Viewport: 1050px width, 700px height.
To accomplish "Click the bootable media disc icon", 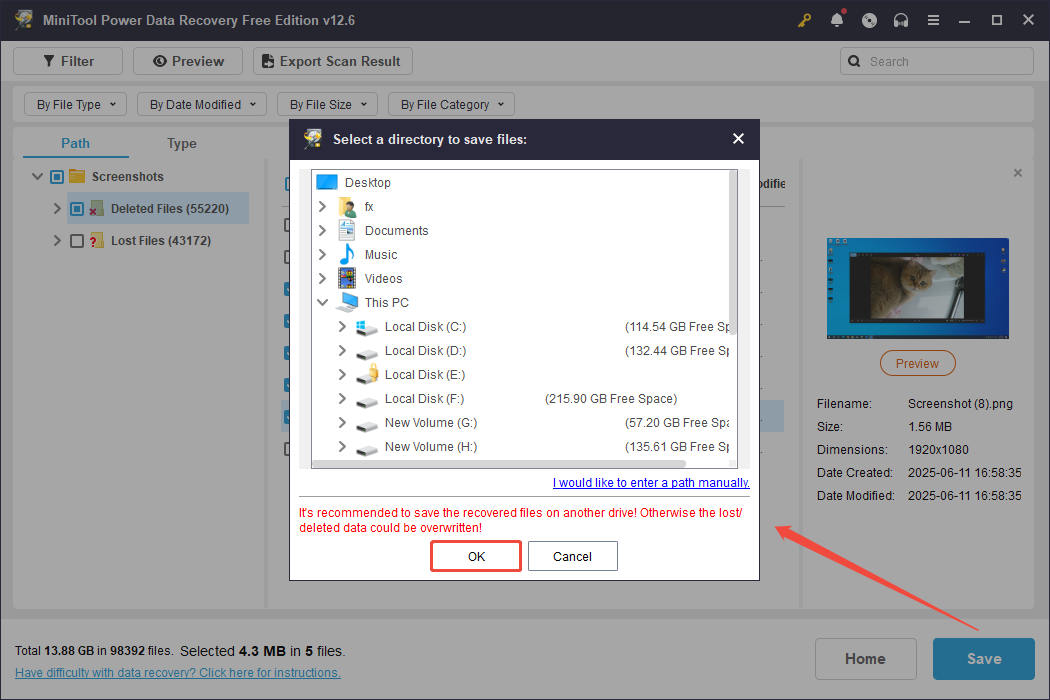I will (x=869, y=19).
